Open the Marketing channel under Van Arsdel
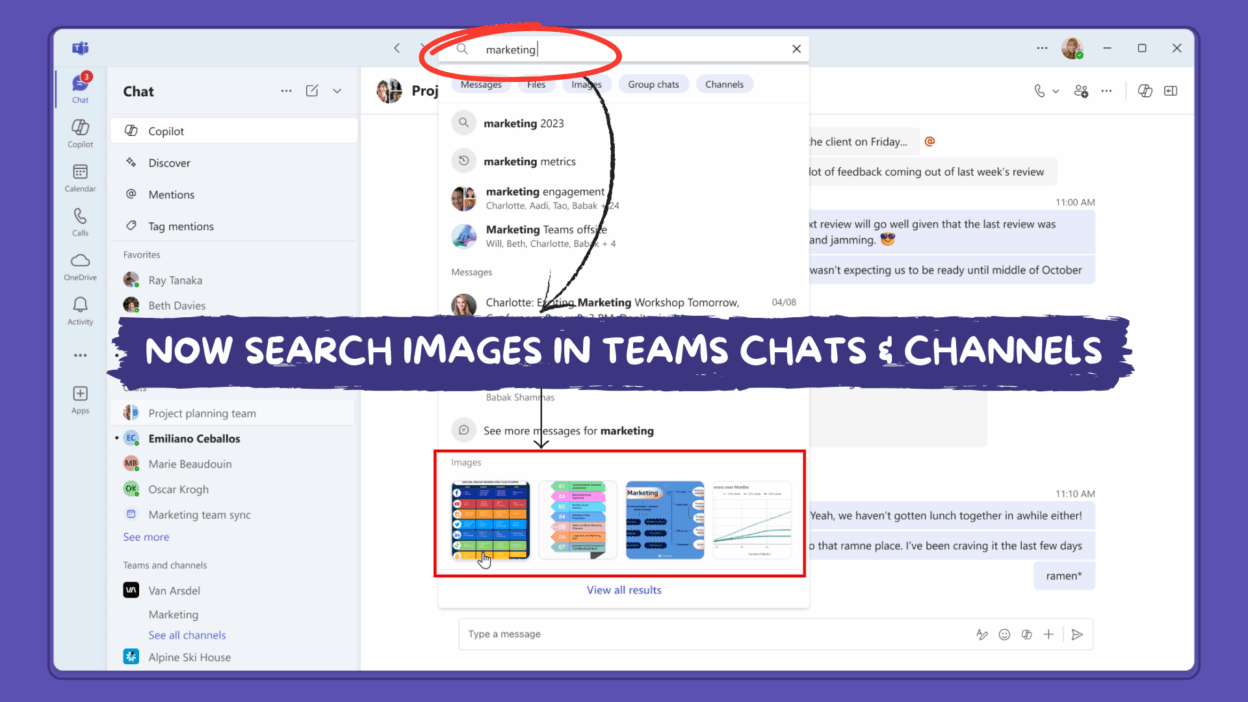The height and width of the screenshot is (702, 1248). pos(173,615)
